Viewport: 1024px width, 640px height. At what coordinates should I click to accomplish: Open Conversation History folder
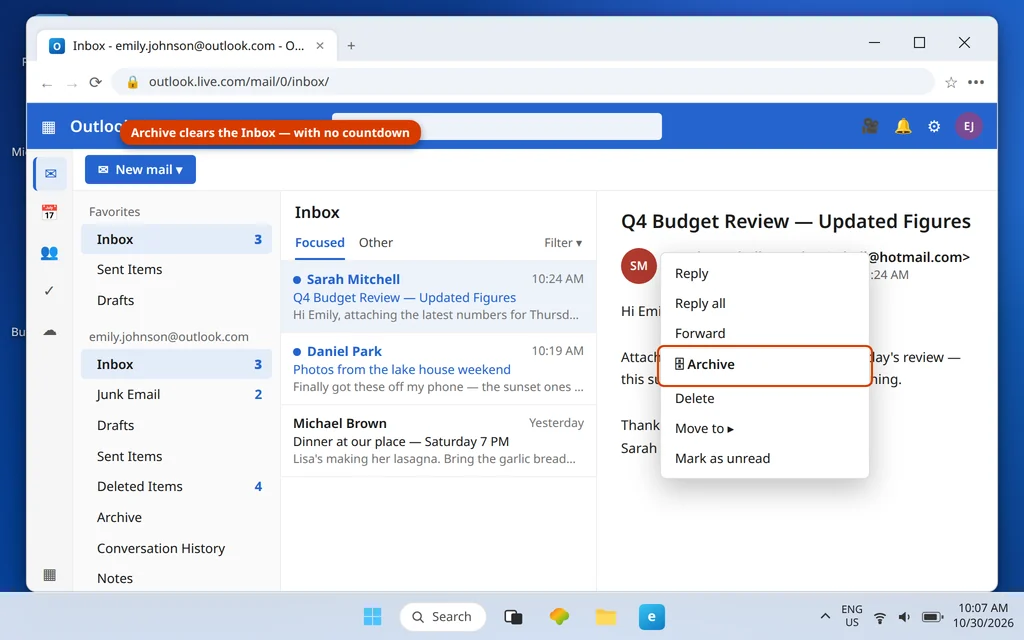click(176, 549)
